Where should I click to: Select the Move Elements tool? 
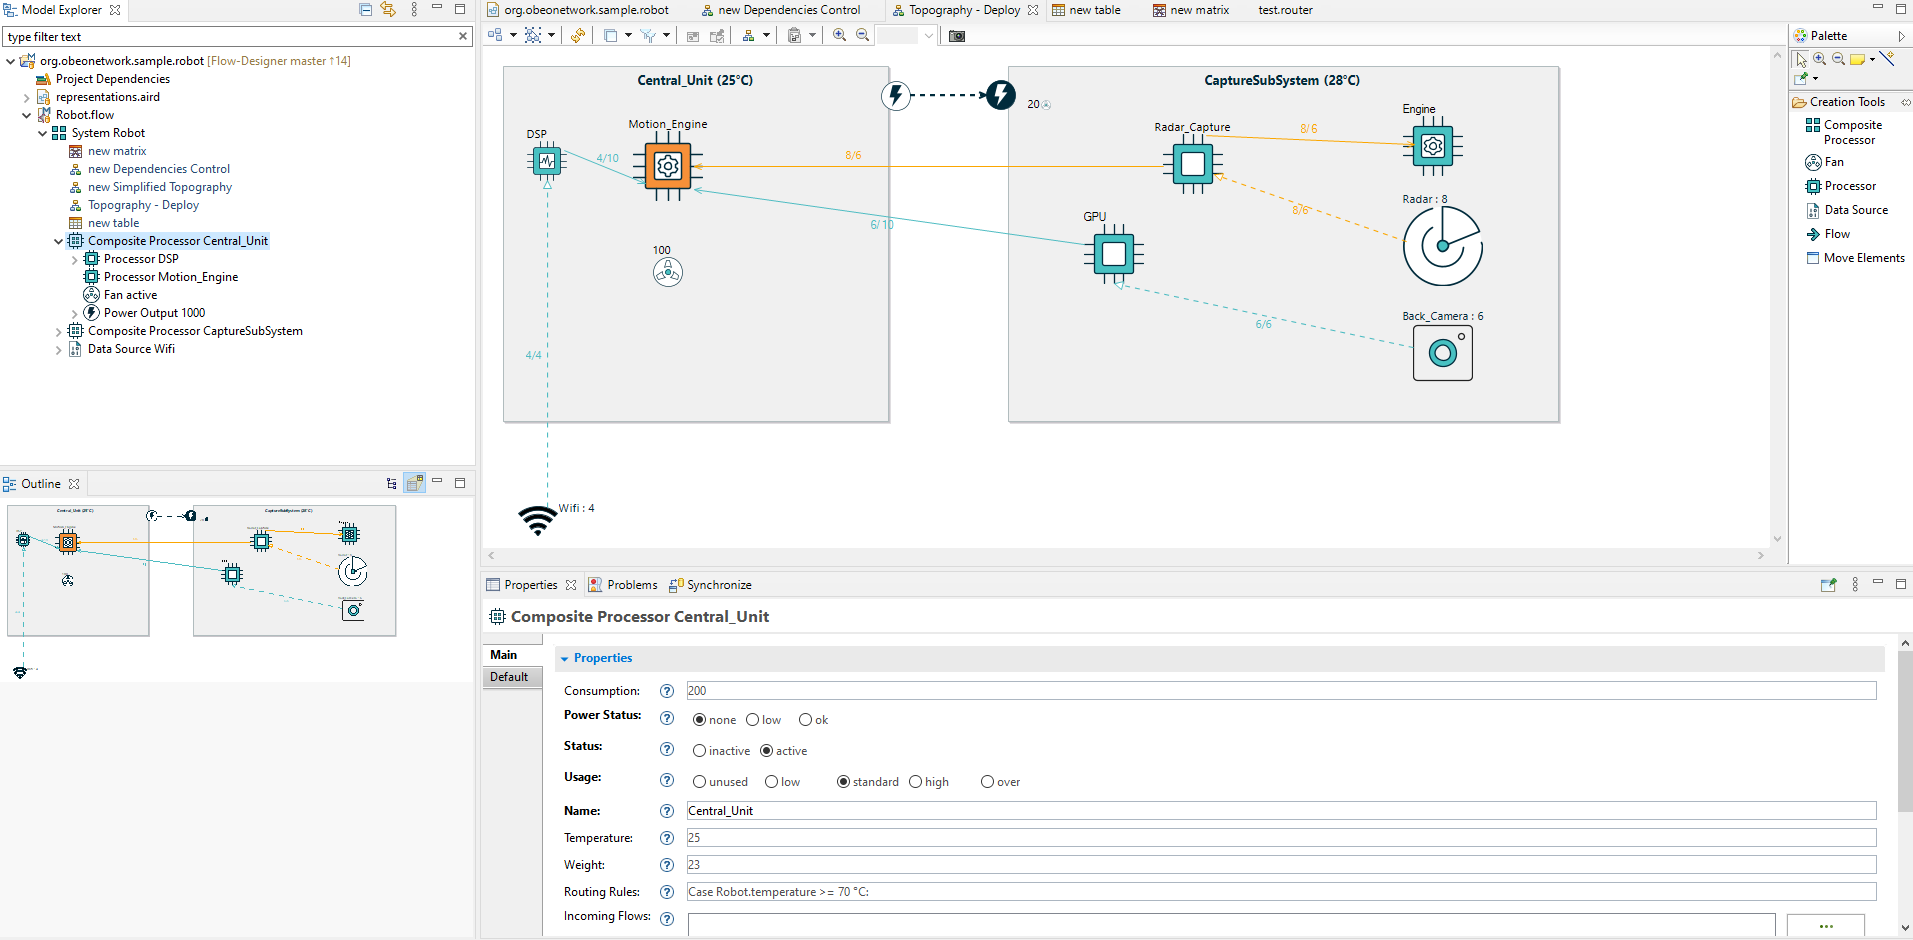pos(1855,258)
